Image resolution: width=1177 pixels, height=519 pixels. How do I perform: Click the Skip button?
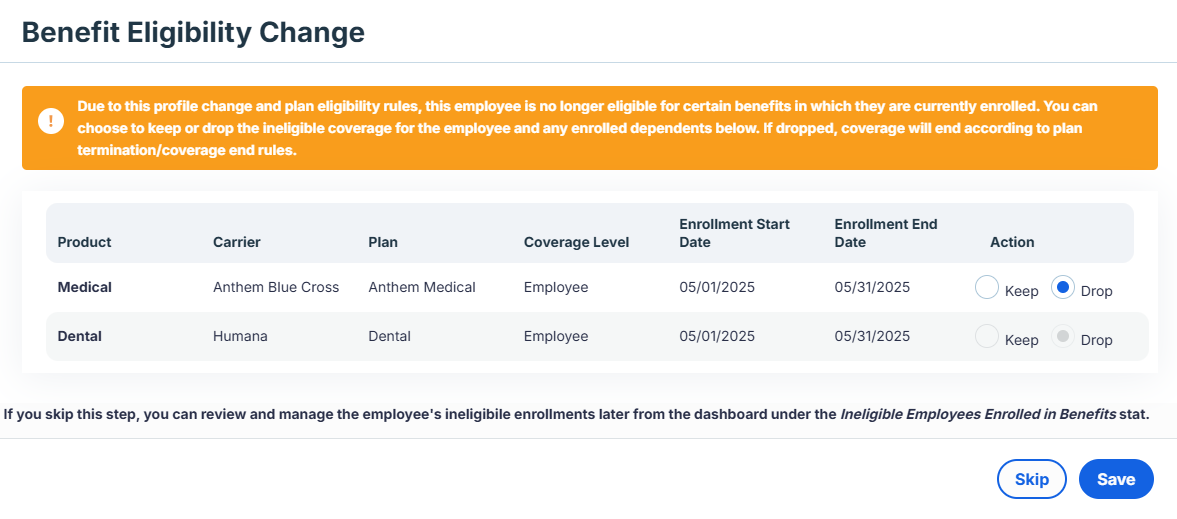pyautogui.click(x=1031, y=479)
